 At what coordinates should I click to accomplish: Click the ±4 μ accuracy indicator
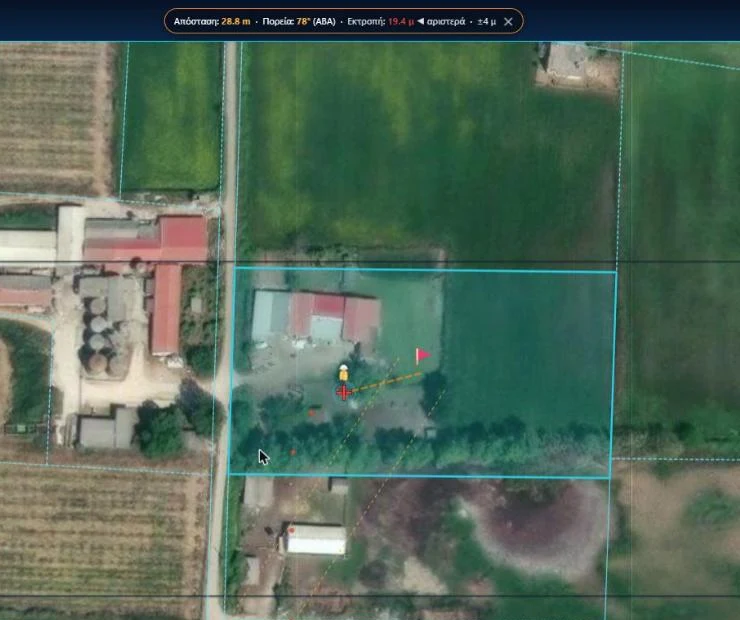(487, 22)
